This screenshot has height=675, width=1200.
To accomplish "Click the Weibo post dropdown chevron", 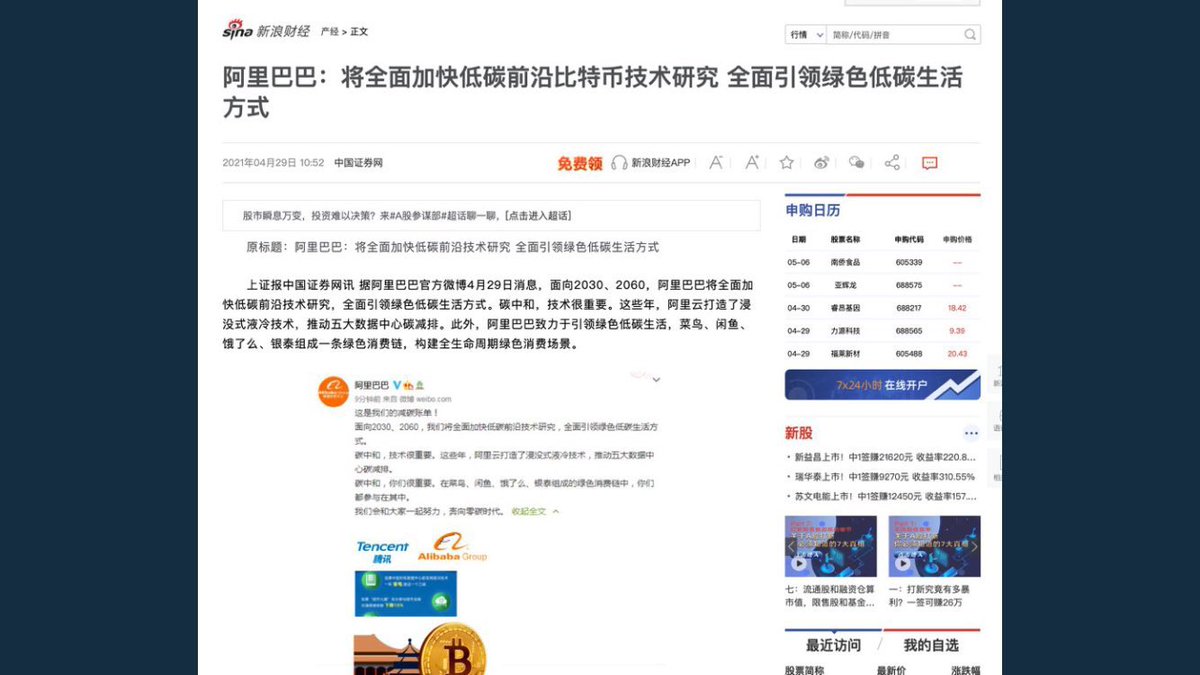I will 656,380.
